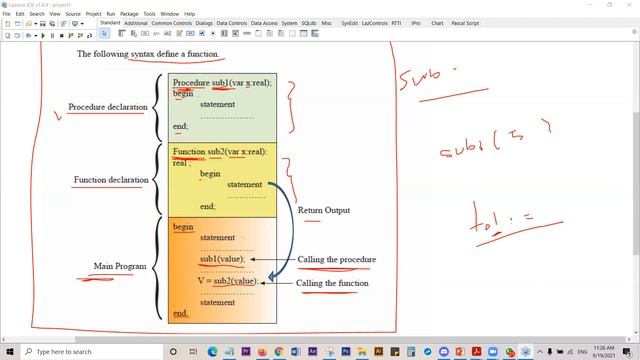Click the New Unit toolbar icon
Image resolution: width=640 pixels, height=360 pixels.
click(x=7, y=24)
